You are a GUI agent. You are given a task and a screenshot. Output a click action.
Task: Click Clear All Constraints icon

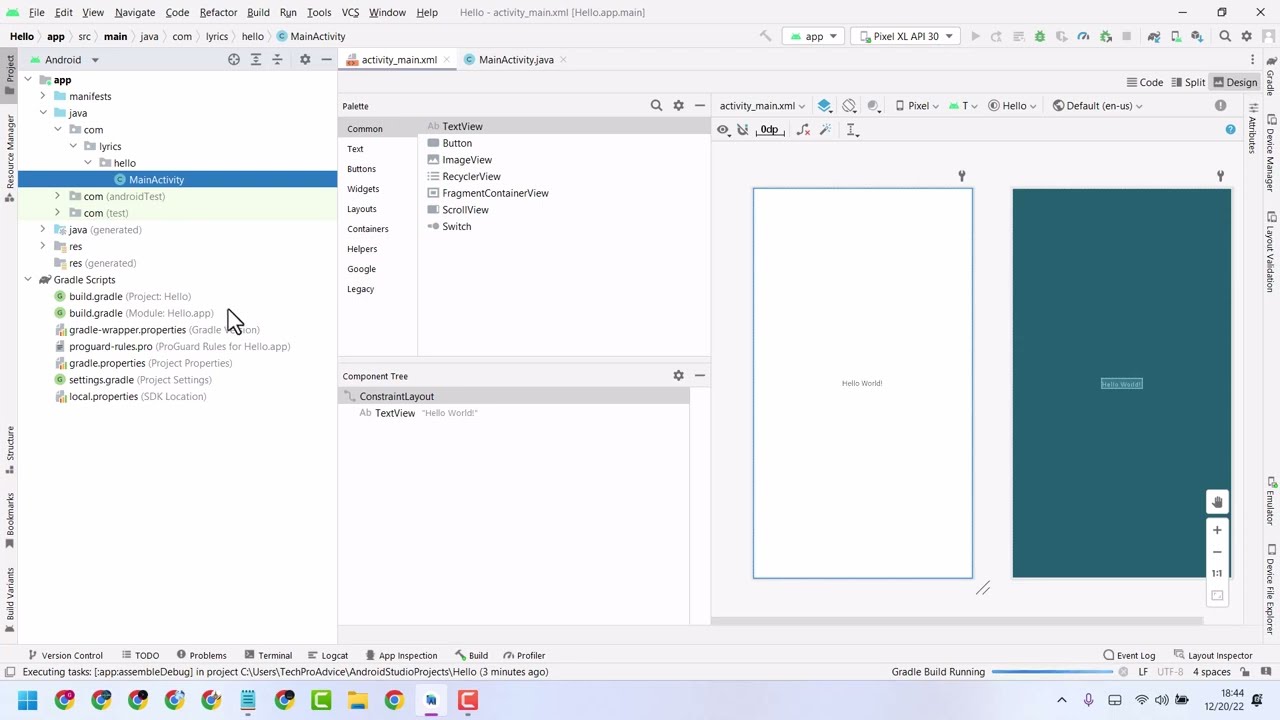pyautogui.click(x=802, y=130)
